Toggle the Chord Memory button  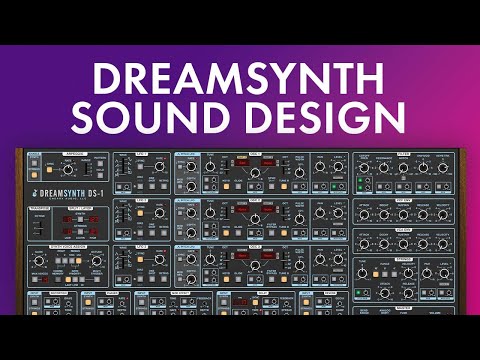[x=58, y=279]
